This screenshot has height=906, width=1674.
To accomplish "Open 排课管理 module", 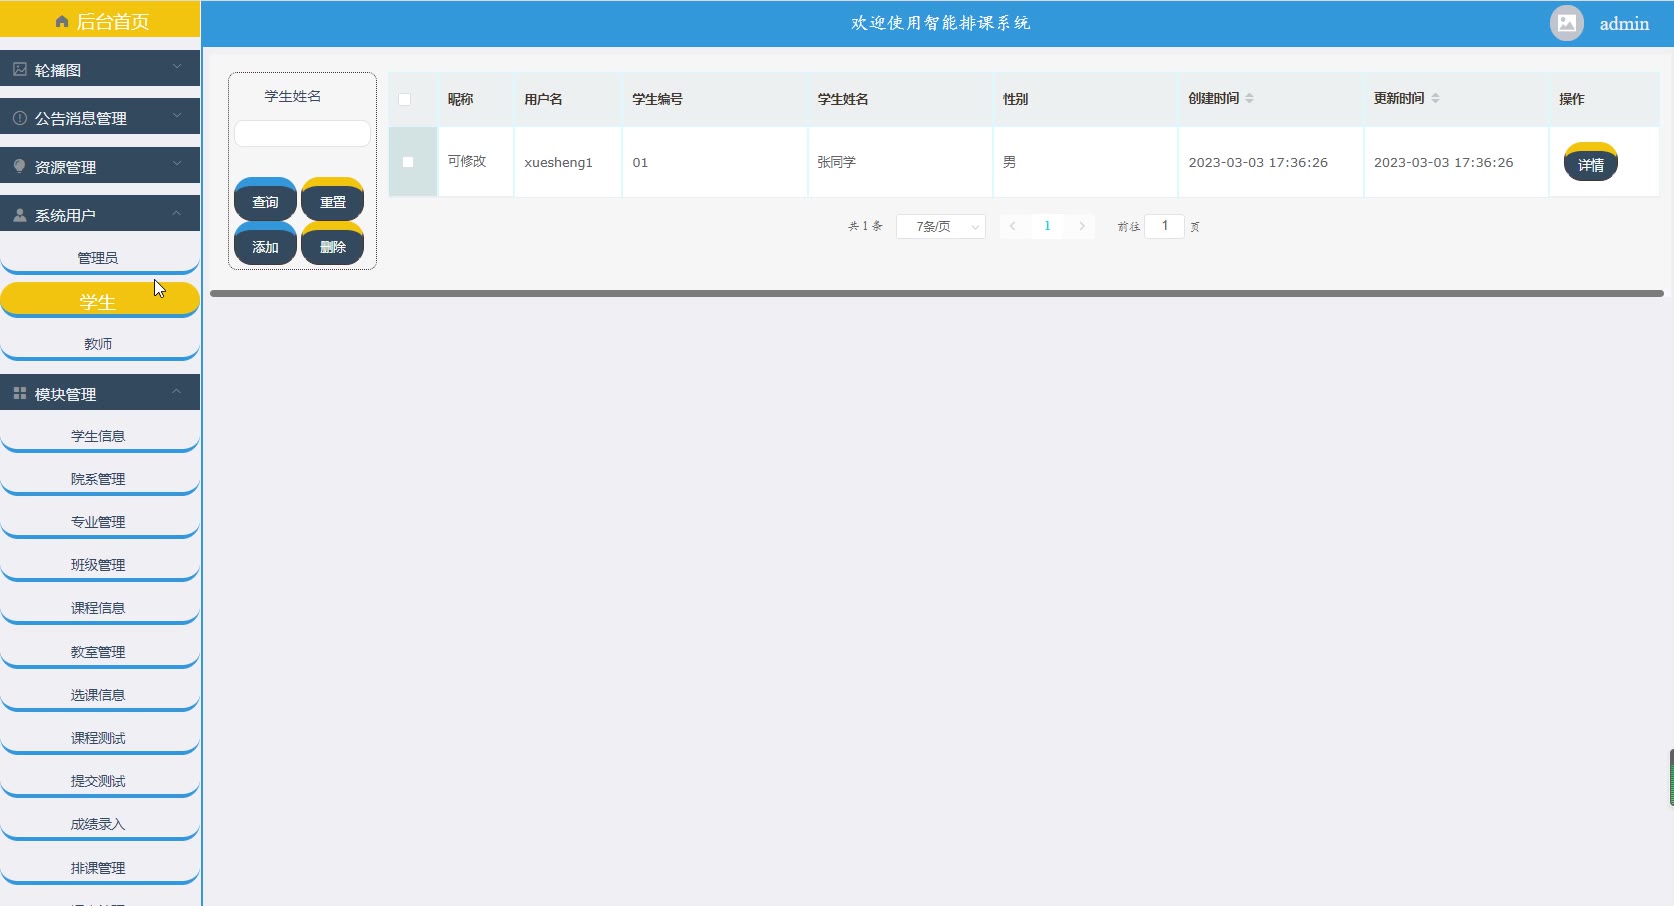I will coord(99,868).
